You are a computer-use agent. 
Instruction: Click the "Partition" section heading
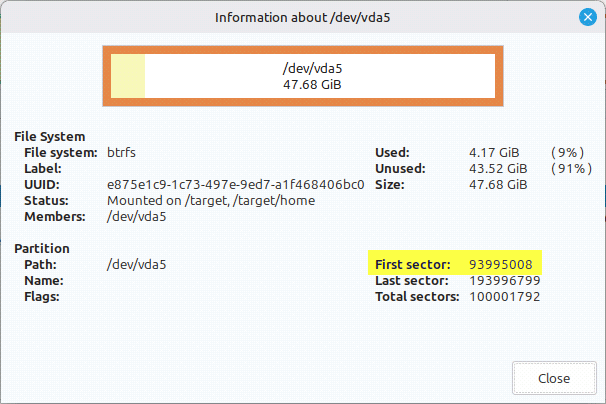[41, 248]
